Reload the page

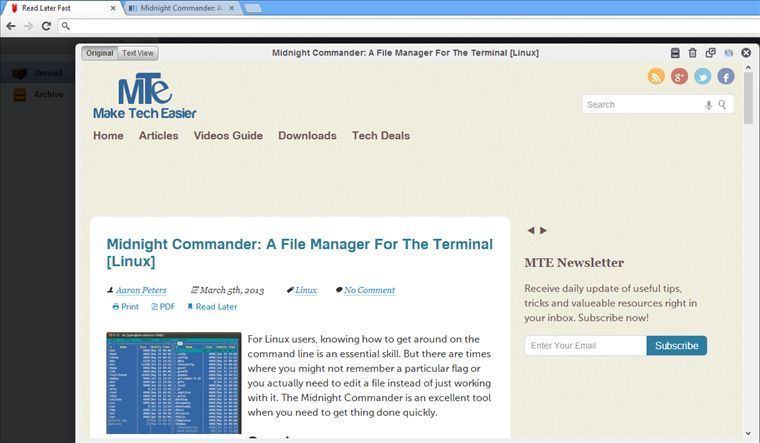click(x=46, y=26)
